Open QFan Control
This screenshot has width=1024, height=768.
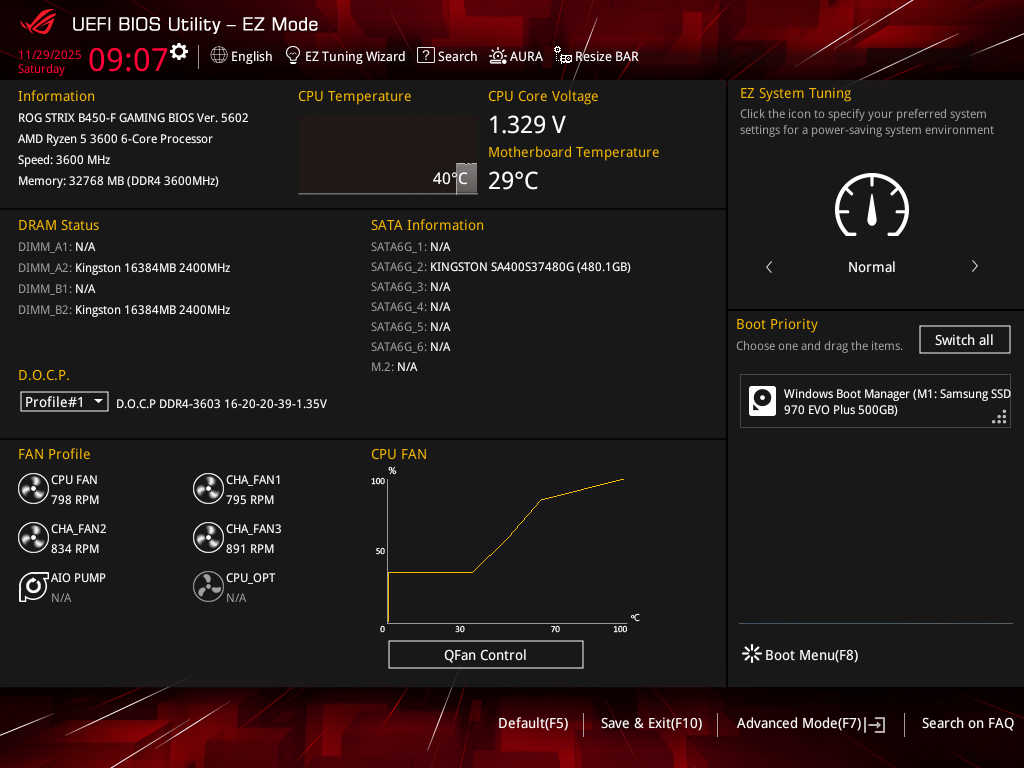coord(485,655)
